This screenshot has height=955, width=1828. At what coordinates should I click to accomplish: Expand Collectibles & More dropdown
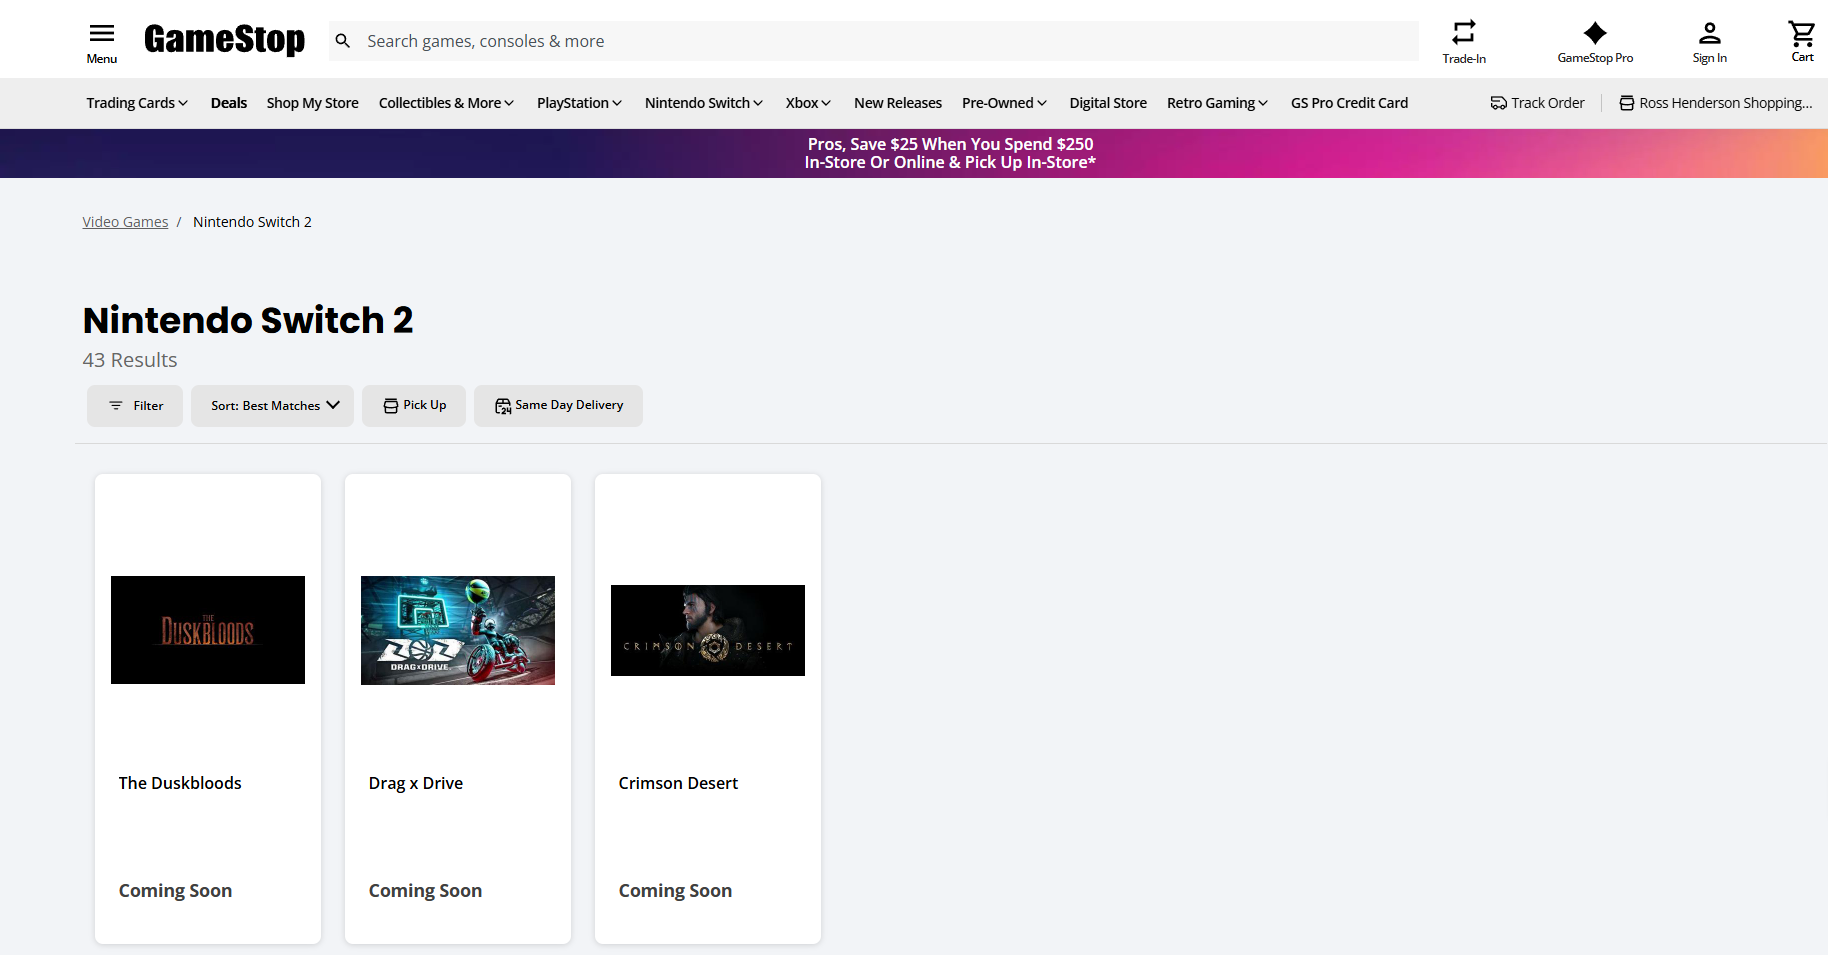pyautogui.click(x=446, y=103)
